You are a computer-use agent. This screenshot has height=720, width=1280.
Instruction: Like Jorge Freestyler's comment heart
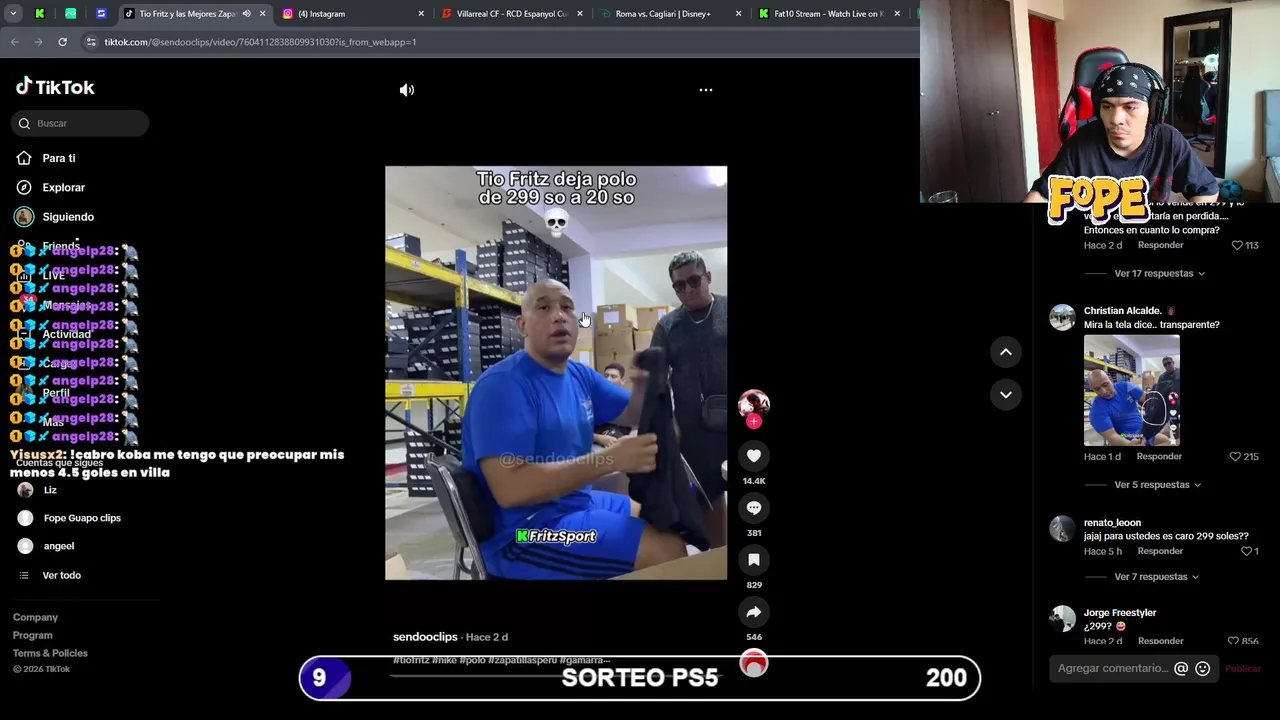(1234, 641)
